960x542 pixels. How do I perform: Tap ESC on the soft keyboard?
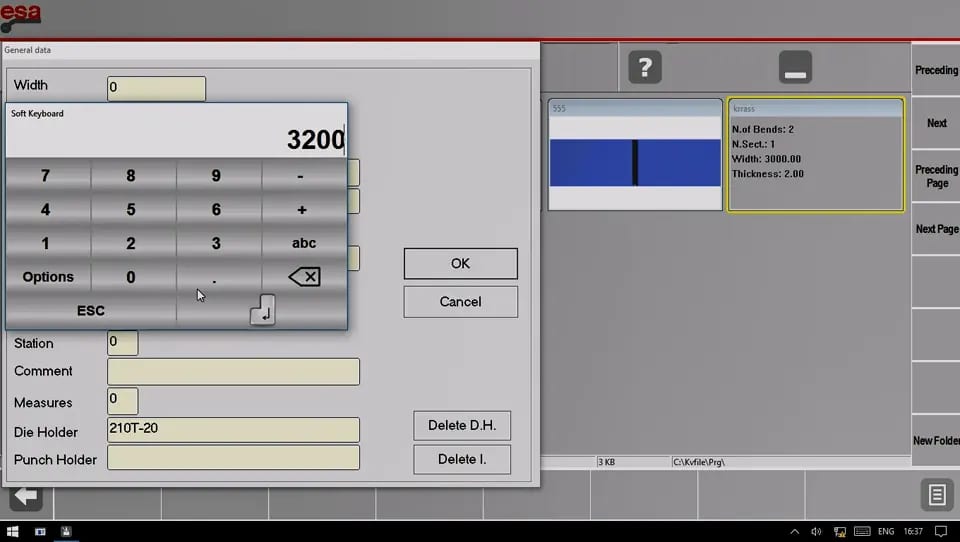(x=91, y=311)
